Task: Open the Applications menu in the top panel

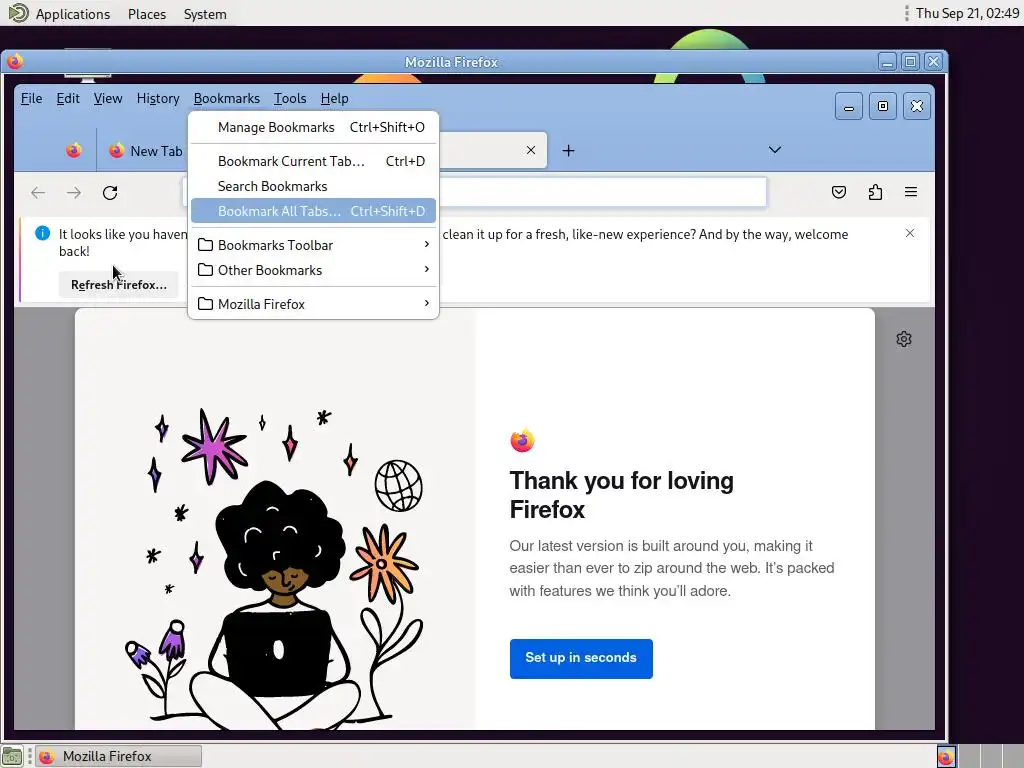Action: click(72, 14)
